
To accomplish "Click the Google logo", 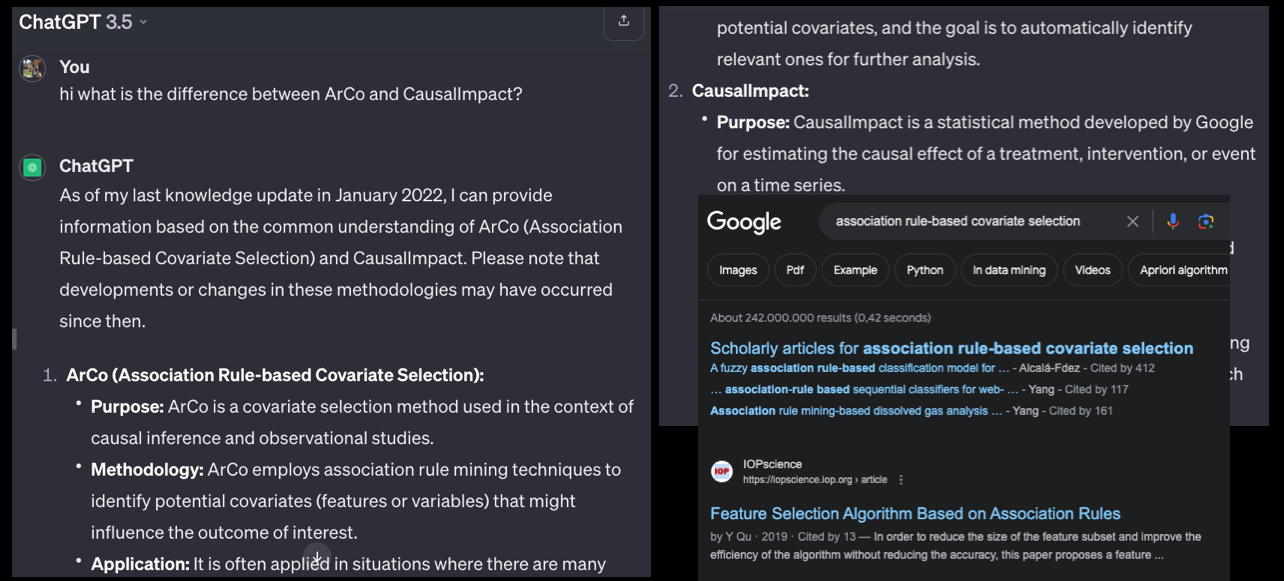I will pyautogui.click(x=744, y=221).
